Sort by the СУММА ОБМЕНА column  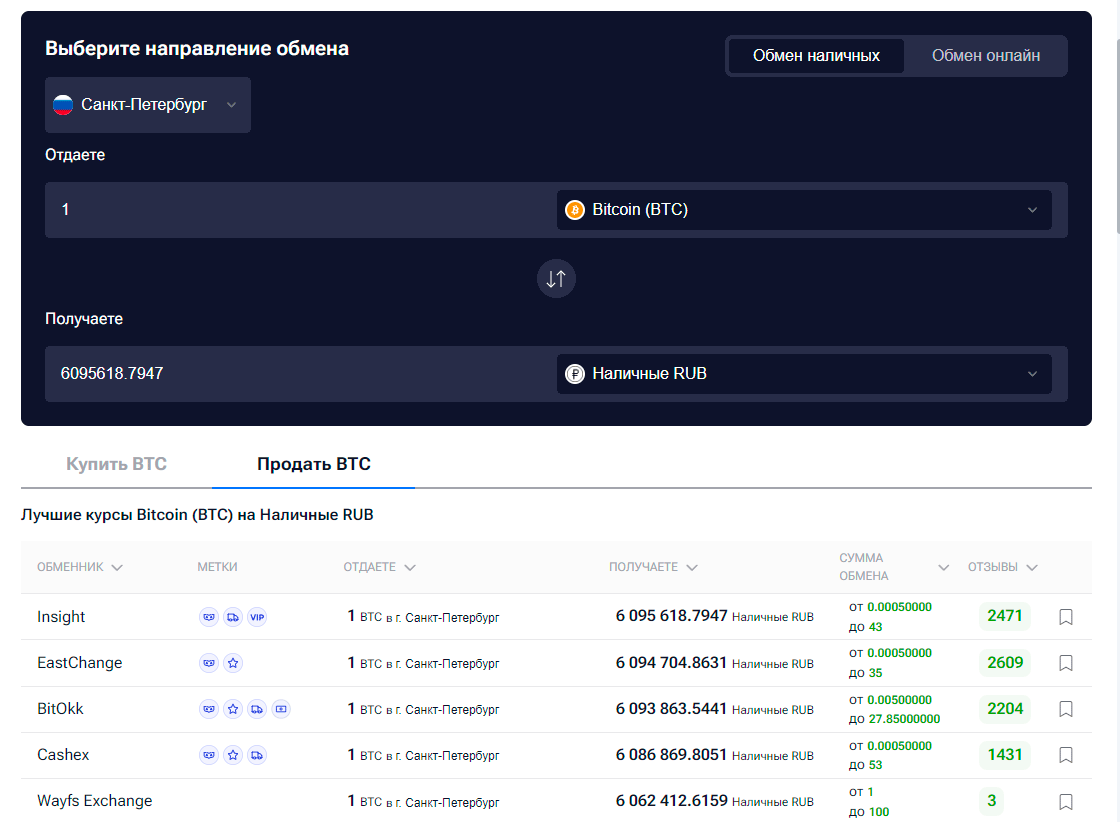894,567
